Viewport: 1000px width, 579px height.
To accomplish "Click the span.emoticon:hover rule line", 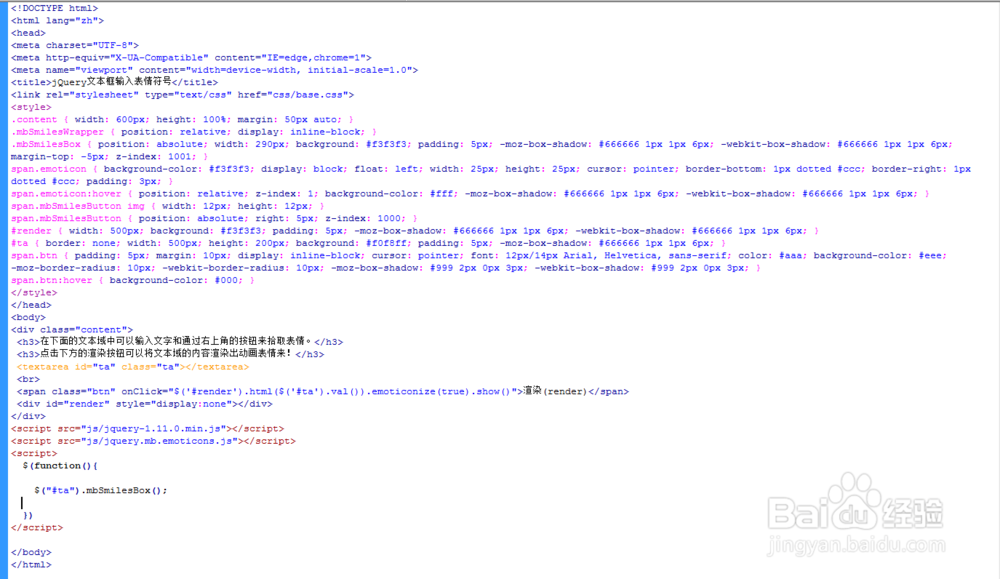I will (x=470, y=194).
